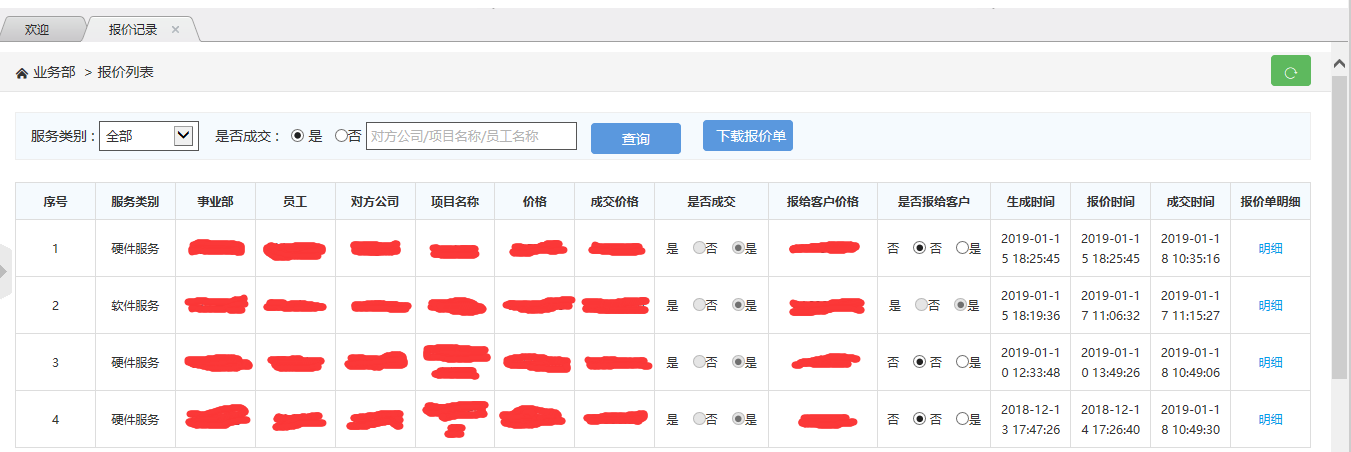Expand the left sidebar collapse arrow
1351x452 pixels.
coord(5,271)
